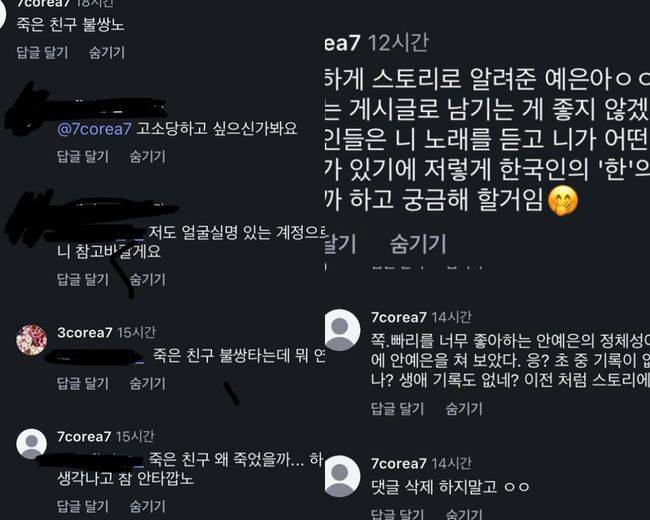The image size is (650, 520).
Task: Hide the 쪽.빠리를 comment
Action: pos(464,409)
